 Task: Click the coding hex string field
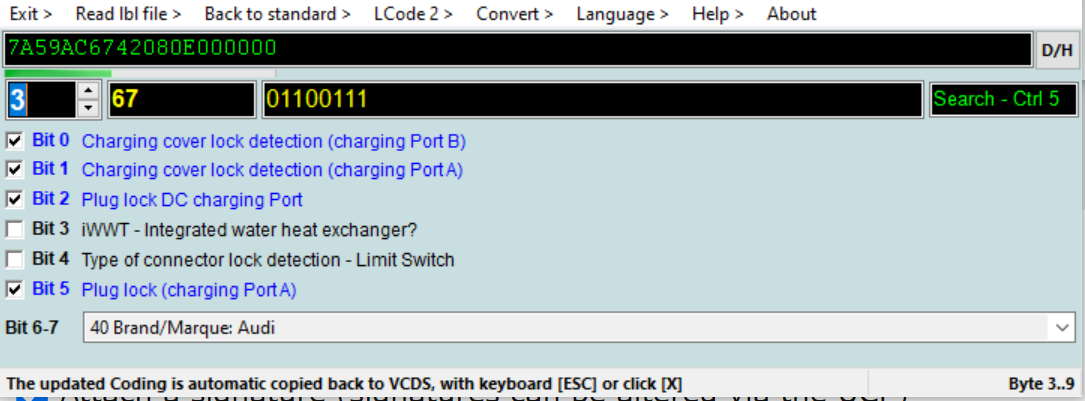[x=518, y=49]
